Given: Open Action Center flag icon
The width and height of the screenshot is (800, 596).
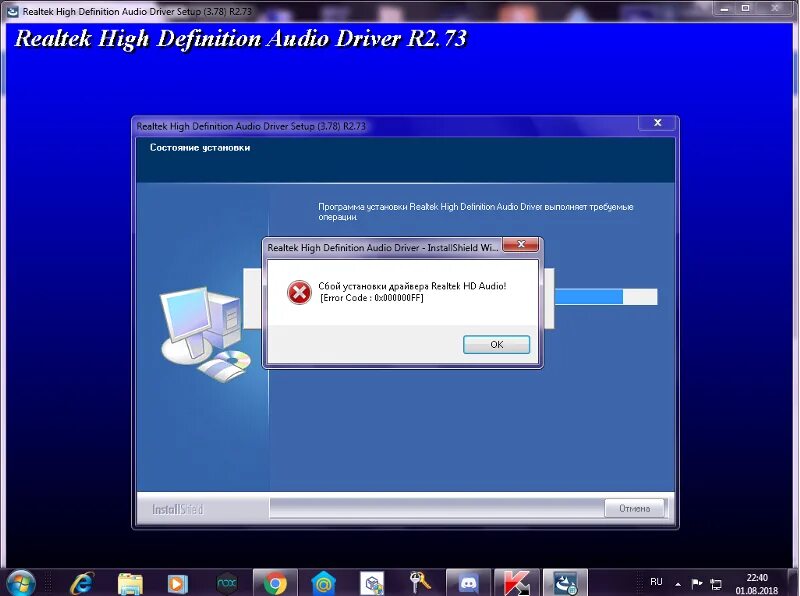Looking at the screenshot, I should tap(696, 583).
